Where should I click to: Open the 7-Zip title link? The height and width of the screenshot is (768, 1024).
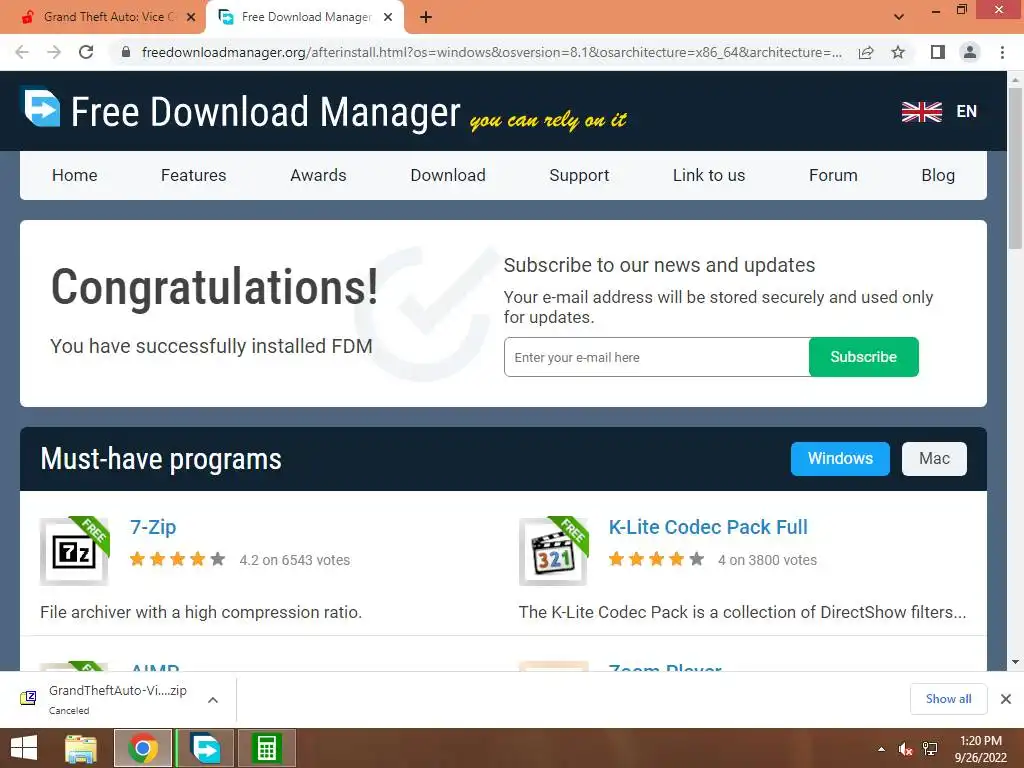153,527
